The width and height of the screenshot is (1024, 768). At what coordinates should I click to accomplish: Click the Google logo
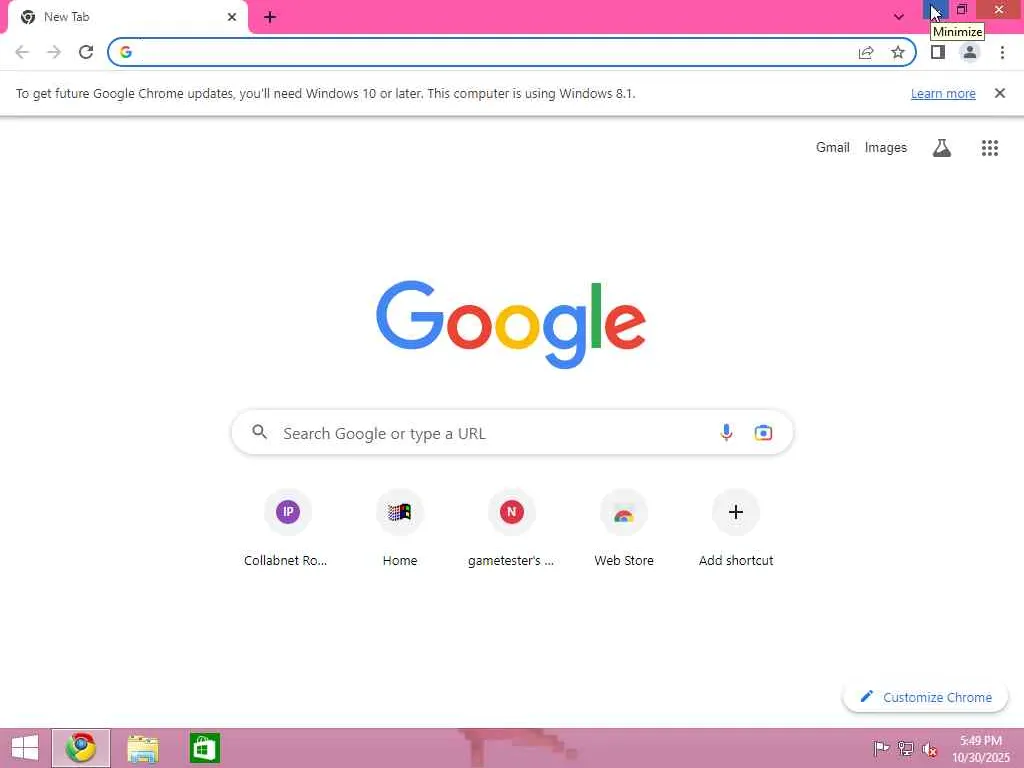pos(511,324)
